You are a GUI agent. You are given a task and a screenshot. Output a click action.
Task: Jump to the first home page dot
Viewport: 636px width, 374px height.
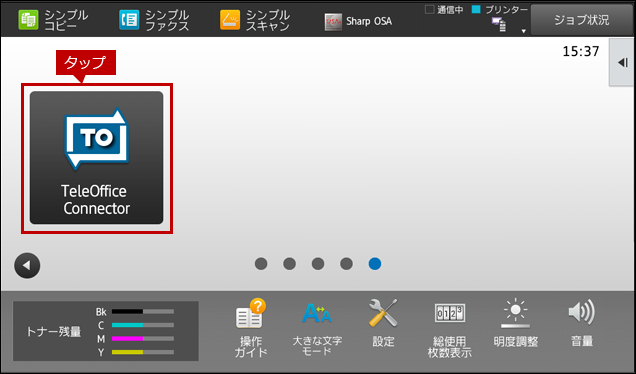[261, 264]
